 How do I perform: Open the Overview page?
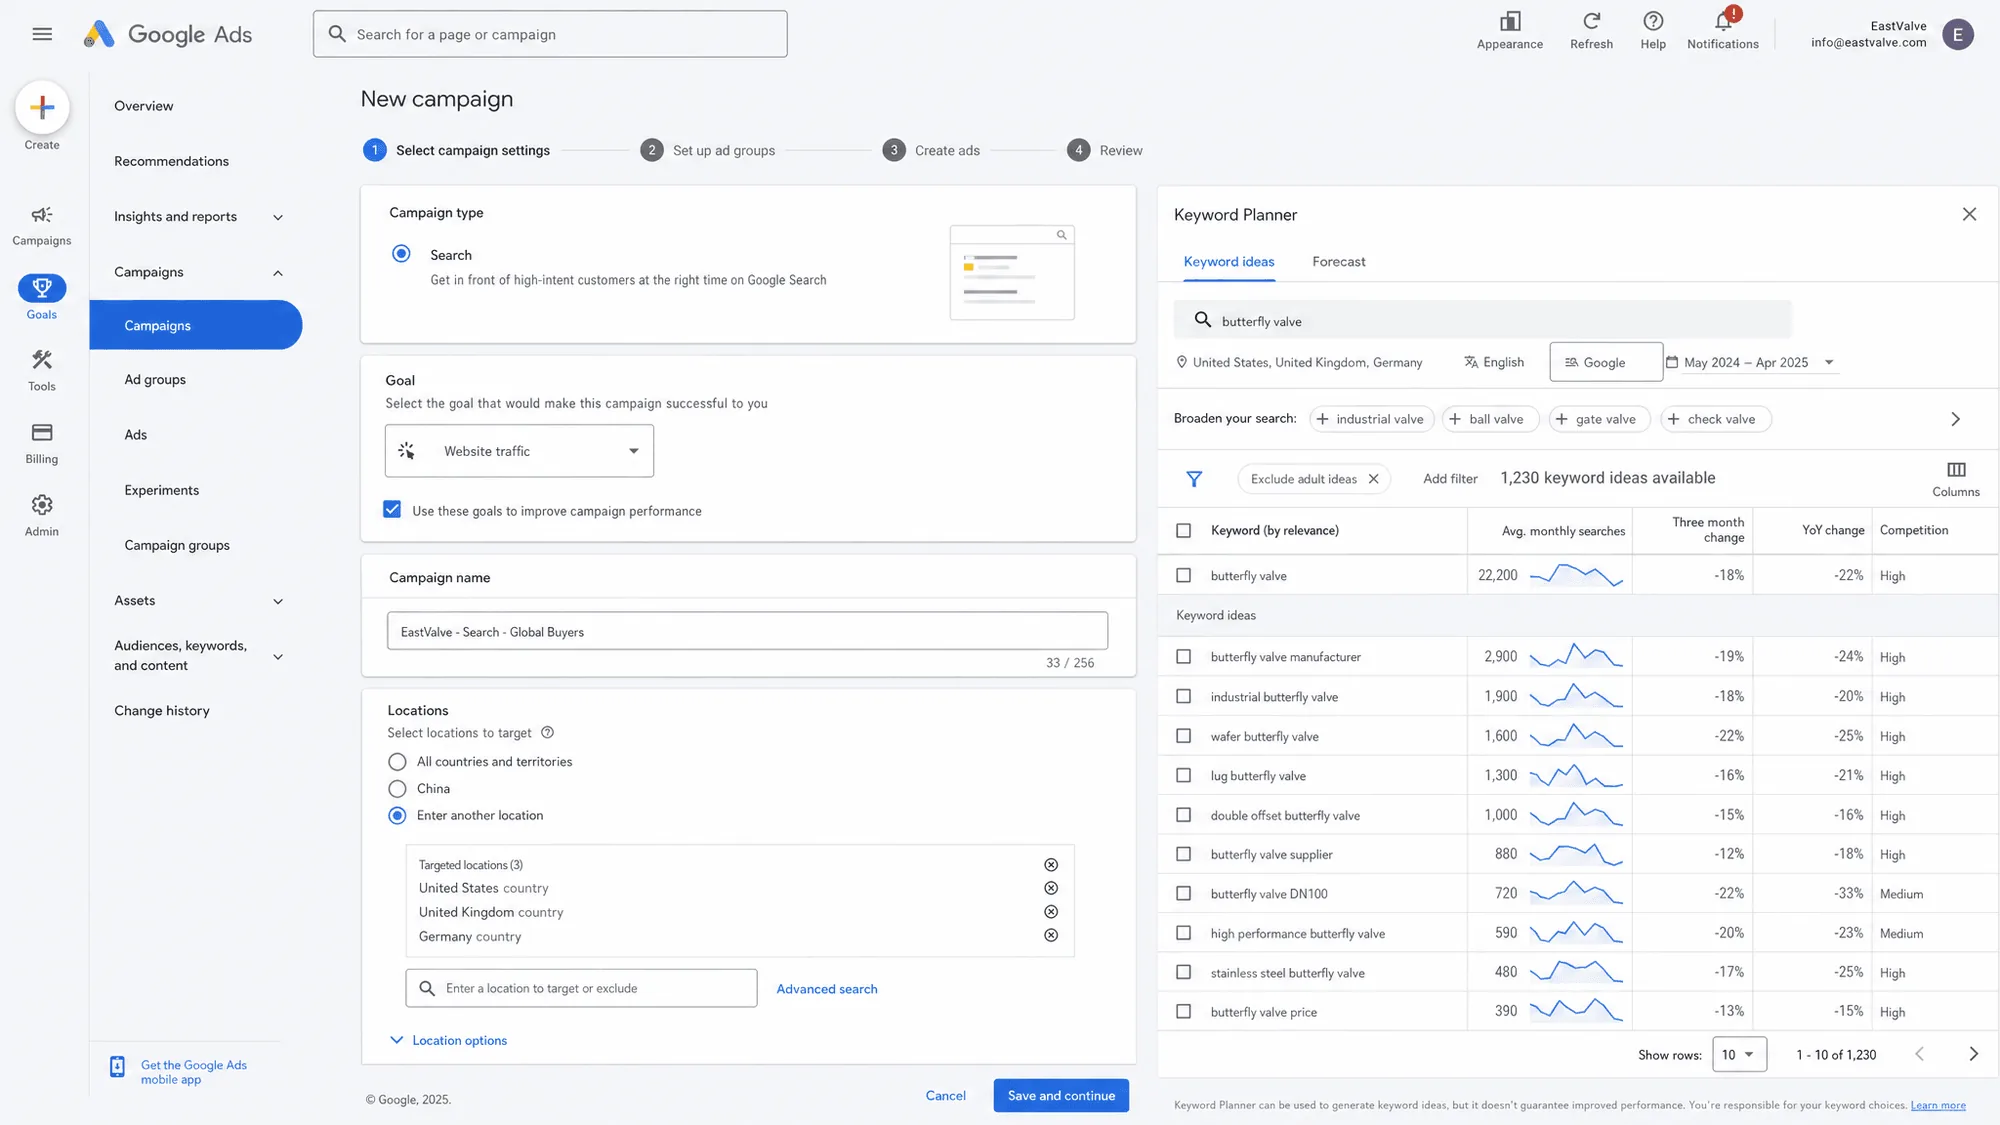tap(143, 106)
